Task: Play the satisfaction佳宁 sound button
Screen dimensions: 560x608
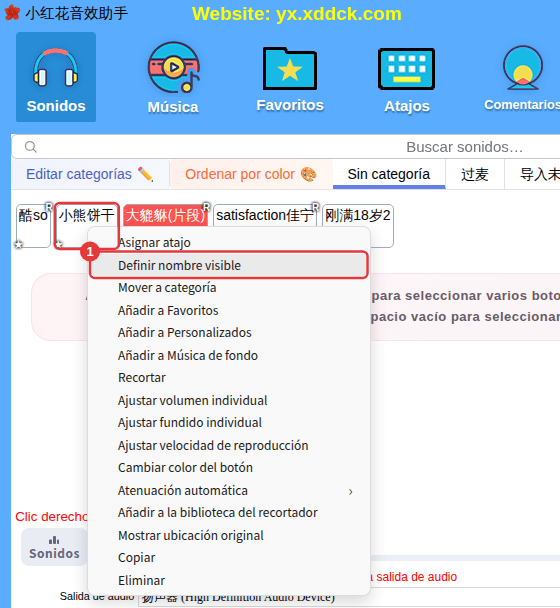Action: pos(265,216)
